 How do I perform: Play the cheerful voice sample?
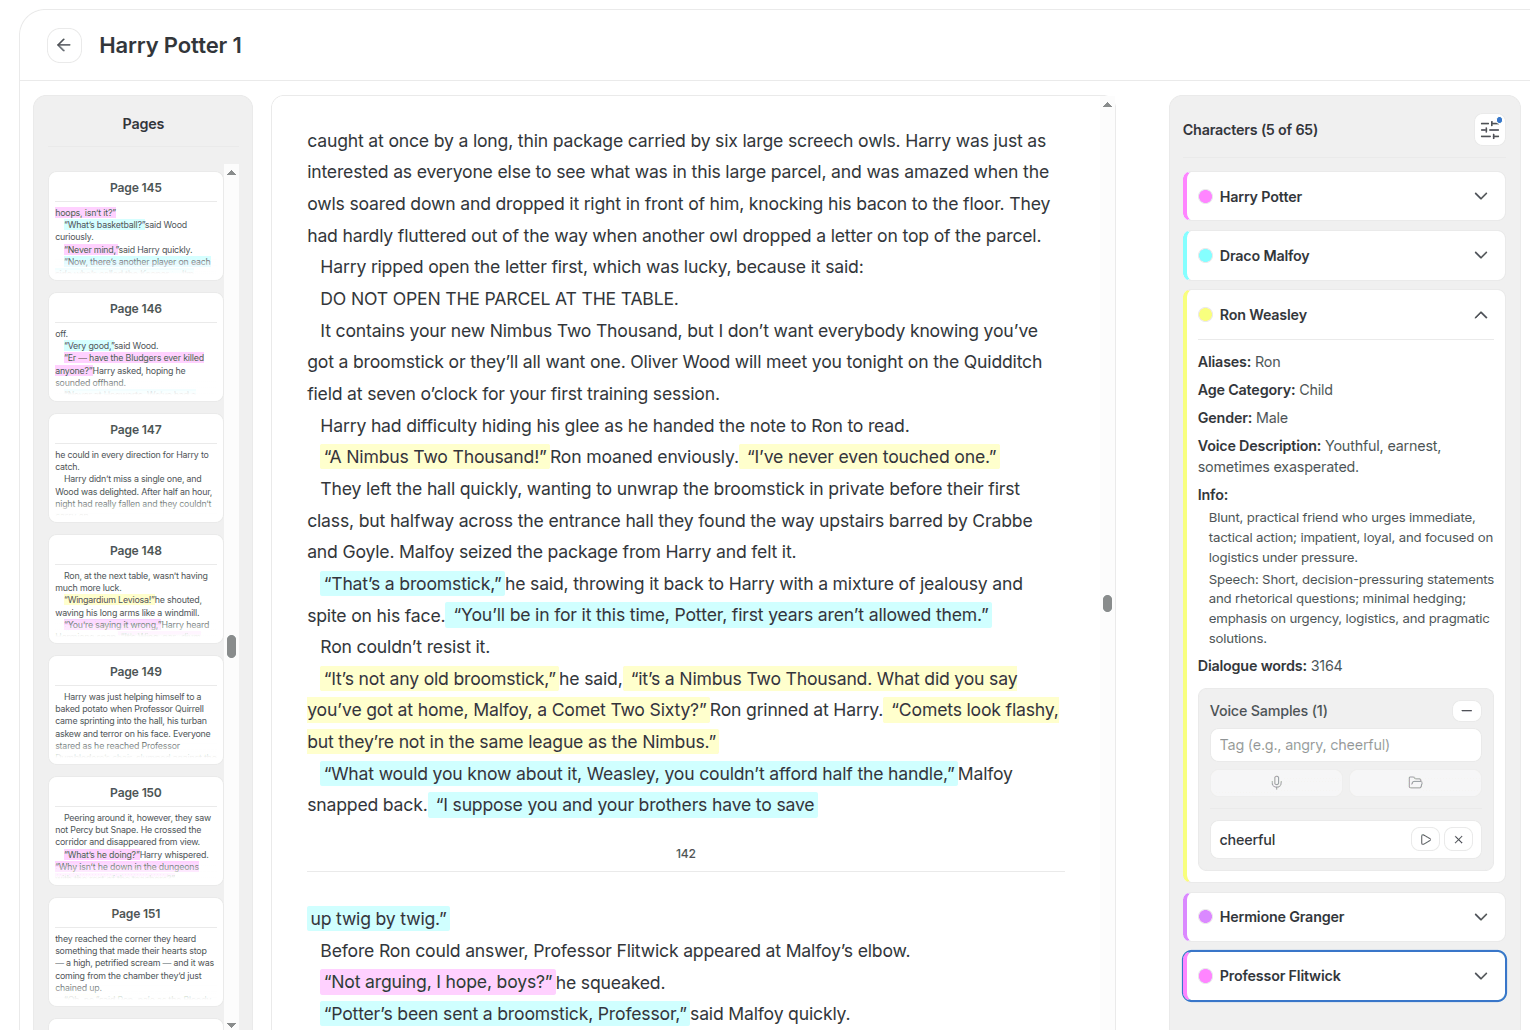[1424, 839]
